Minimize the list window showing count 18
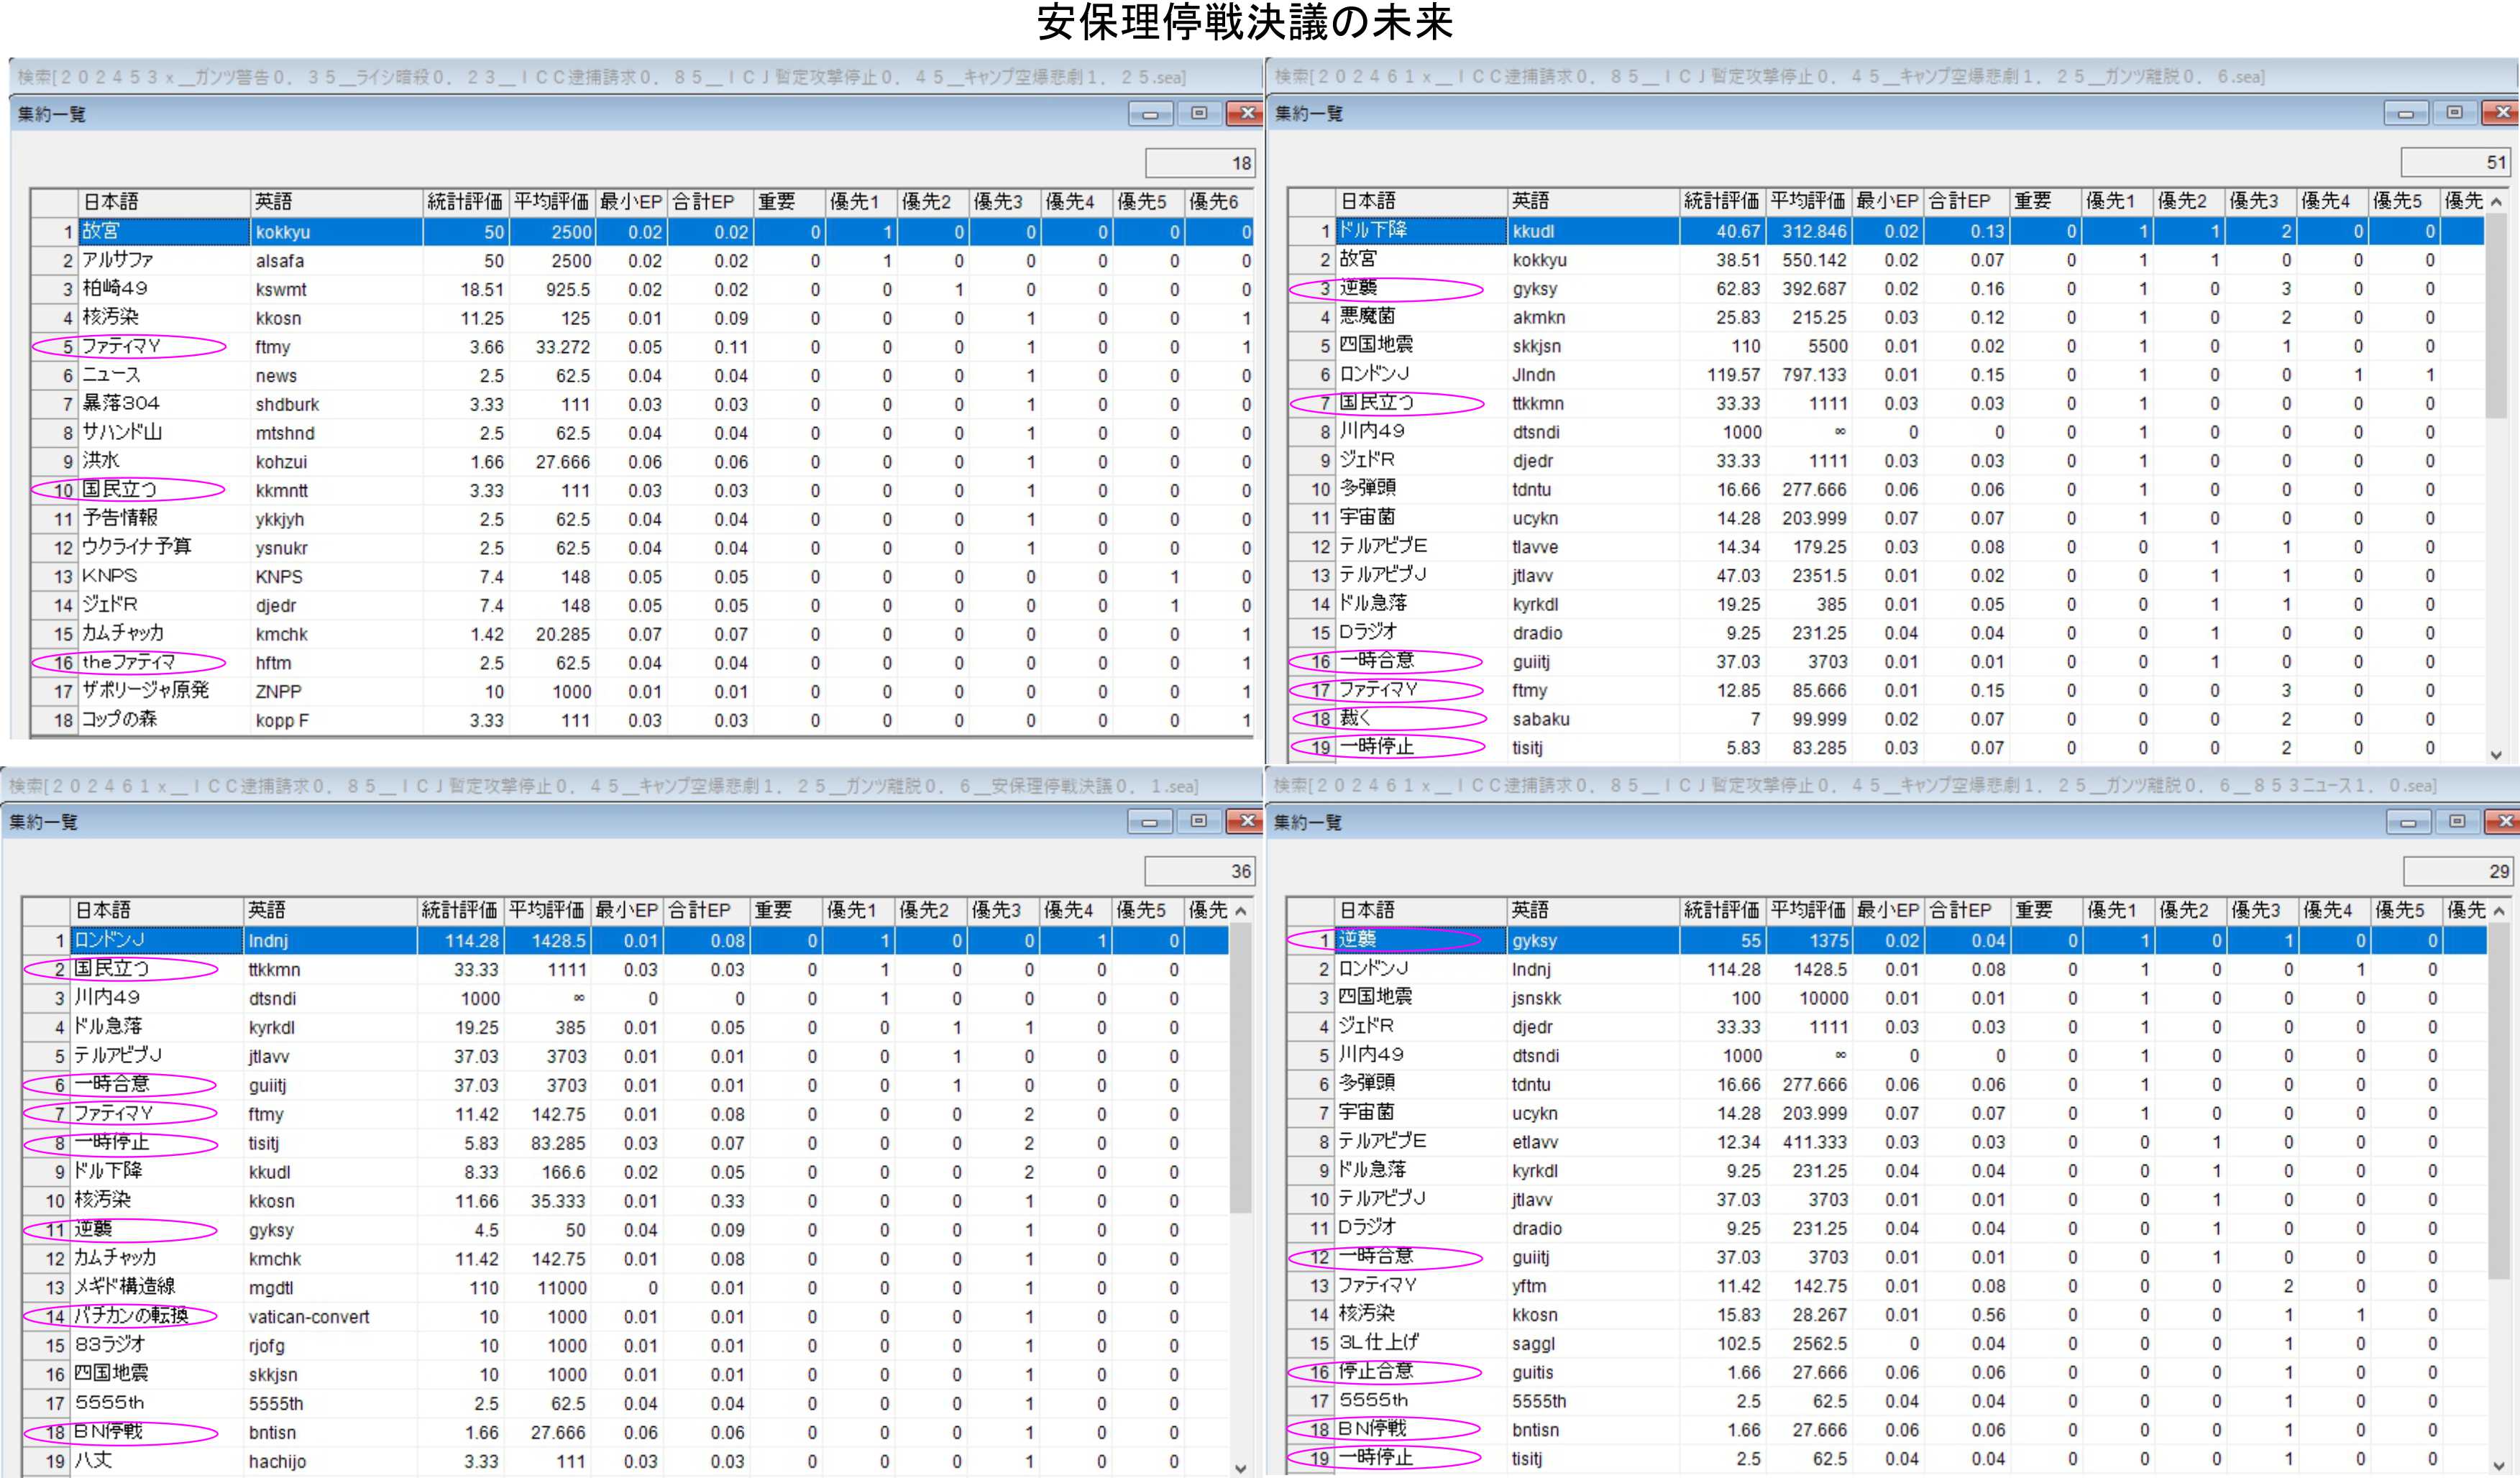 [1150, 114]
